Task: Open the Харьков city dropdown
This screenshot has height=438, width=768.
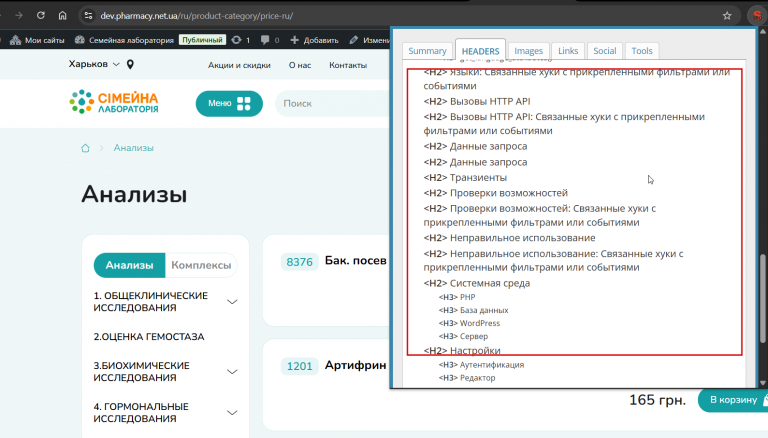Action: pos(94,64)
